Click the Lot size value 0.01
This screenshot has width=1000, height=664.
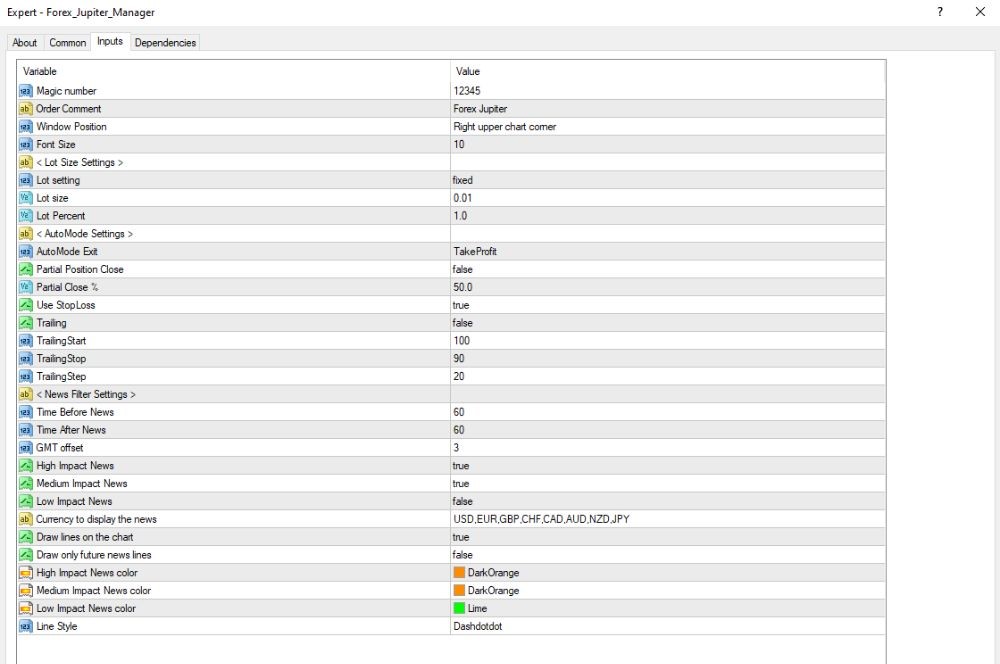(x=462, y=198)
